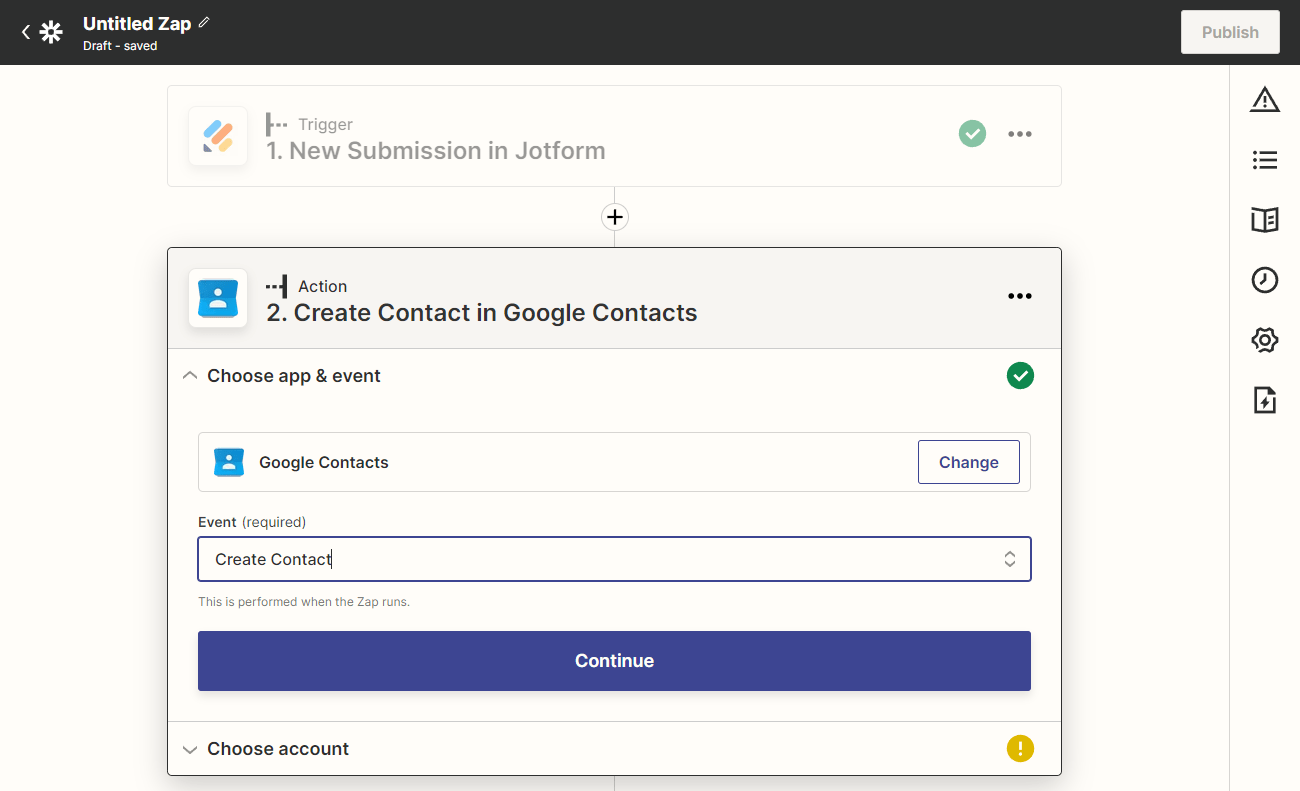The height and width of the screenshot is (791, 1300).
Task: Open action step three-dot menu
Action: point(1019,296)
